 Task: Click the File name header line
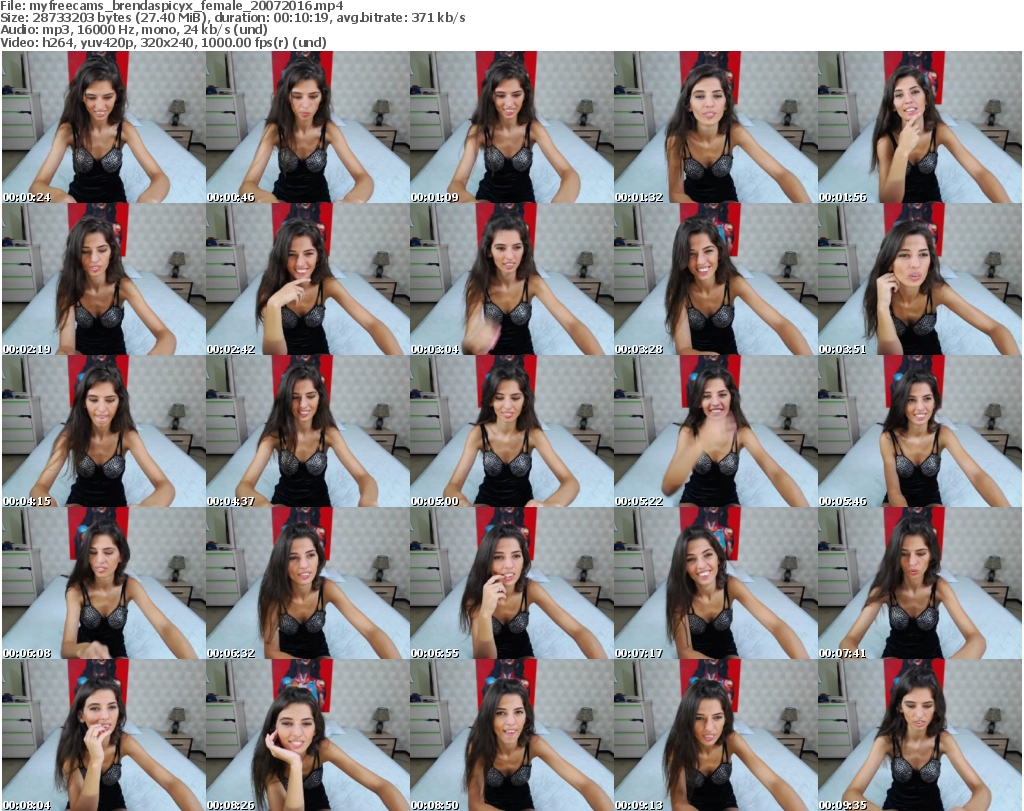(x=172, y=6)
